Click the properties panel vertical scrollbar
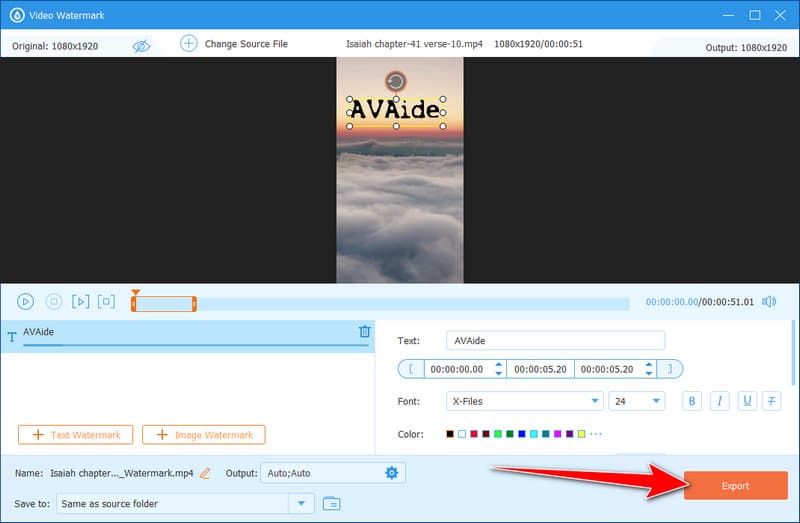The image size is (800, 523). point(793,353)
